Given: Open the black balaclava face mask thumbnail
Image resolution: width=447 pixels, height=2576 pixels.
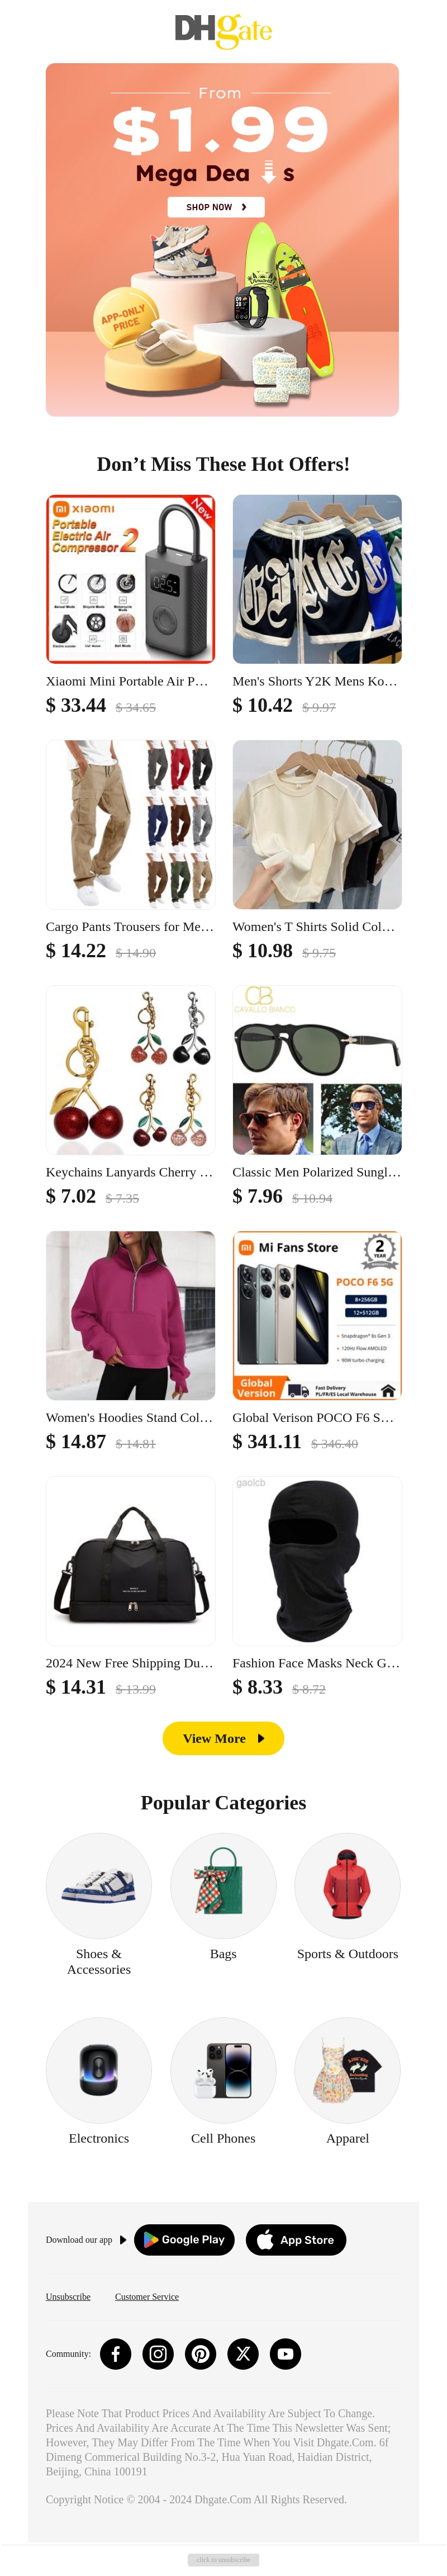Looking at the screenshot, I should pos(317,1560).
